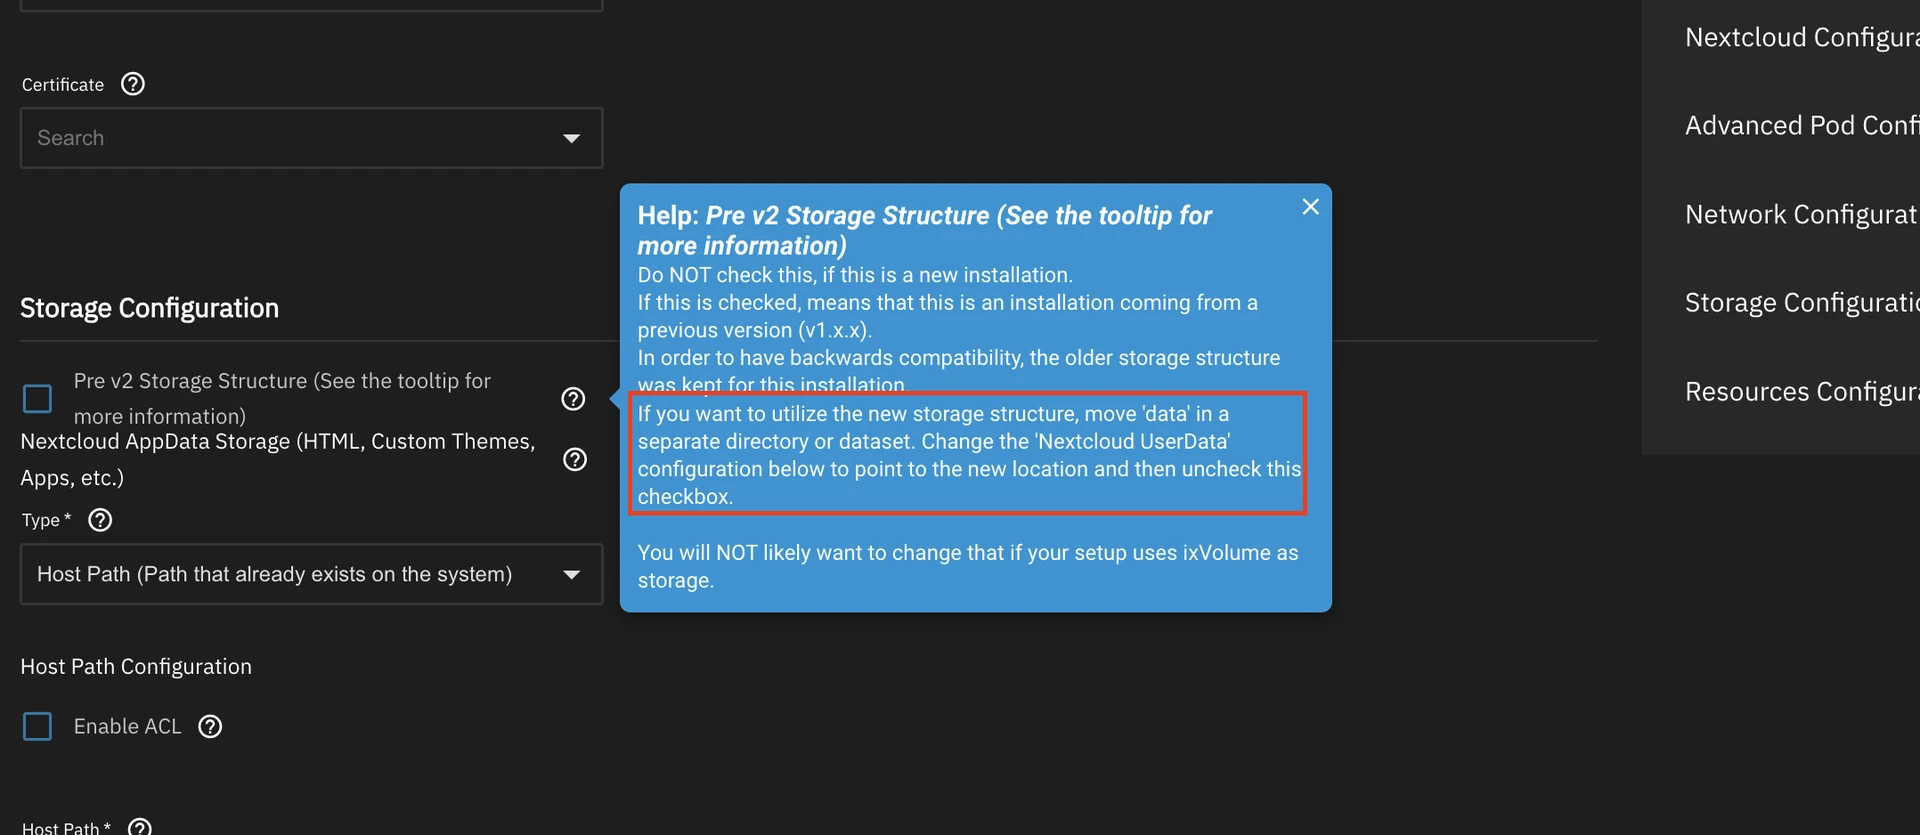The height and width of the screenshot is (835, 1920).
Task: Click the Host Path help icon
Action: click(140, 827)
